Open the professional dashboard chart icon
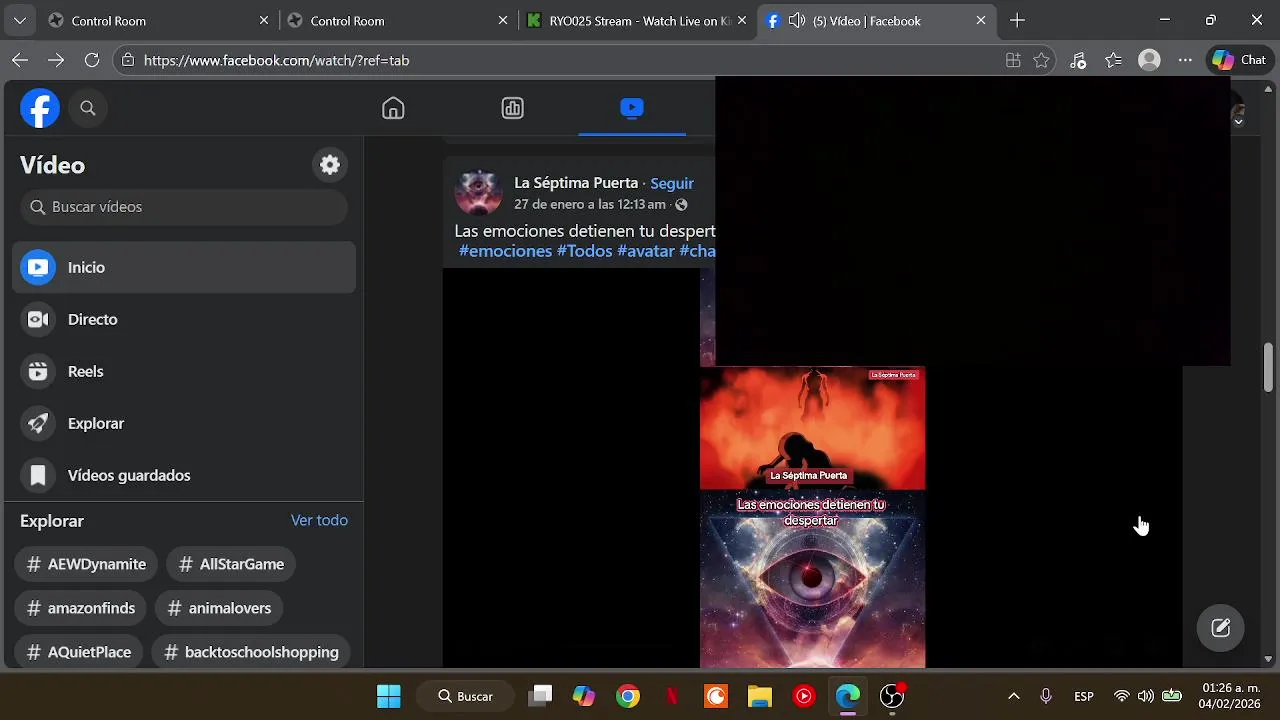This screenshot has height=720, width=1280. [x=512, y=108]
